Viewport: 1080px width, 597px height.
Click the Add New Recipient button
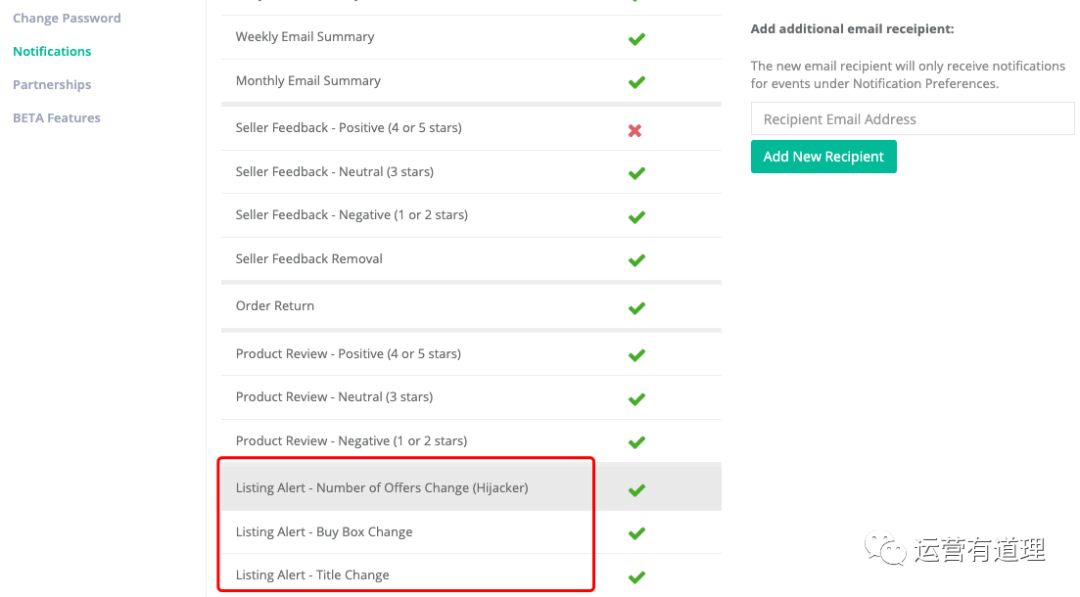(x=823, y=156)
